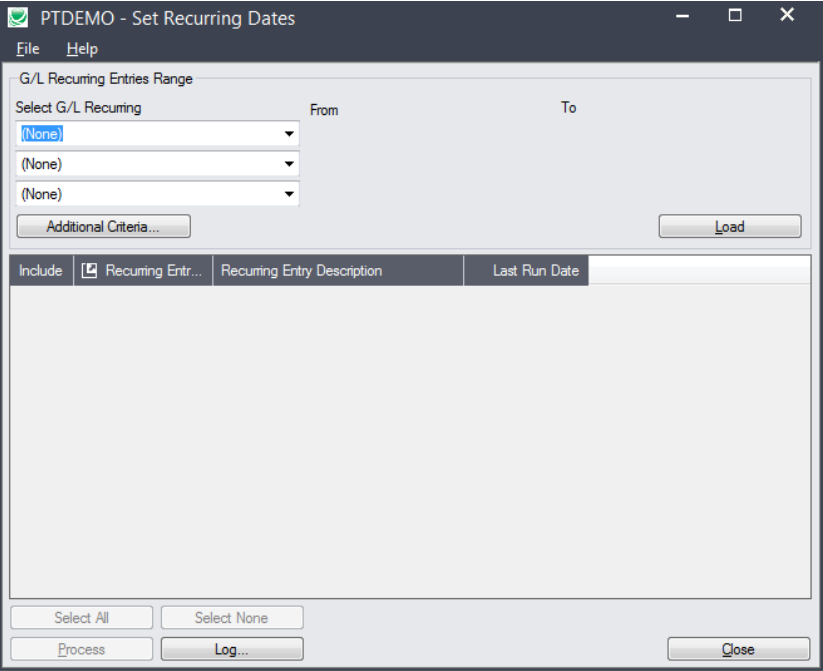Click the Recurring Entry Description column header
The image size is (823, 671).
(x=338, y=270)
